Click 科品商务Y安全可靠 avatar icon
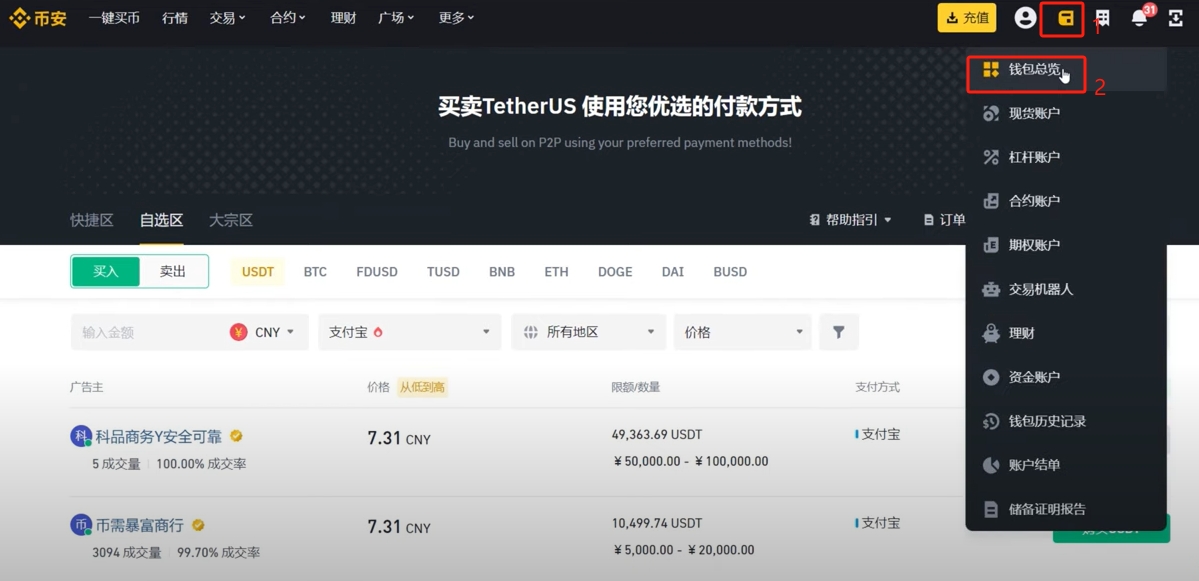This screenshot has height=581, width=1199. point(80,437)
